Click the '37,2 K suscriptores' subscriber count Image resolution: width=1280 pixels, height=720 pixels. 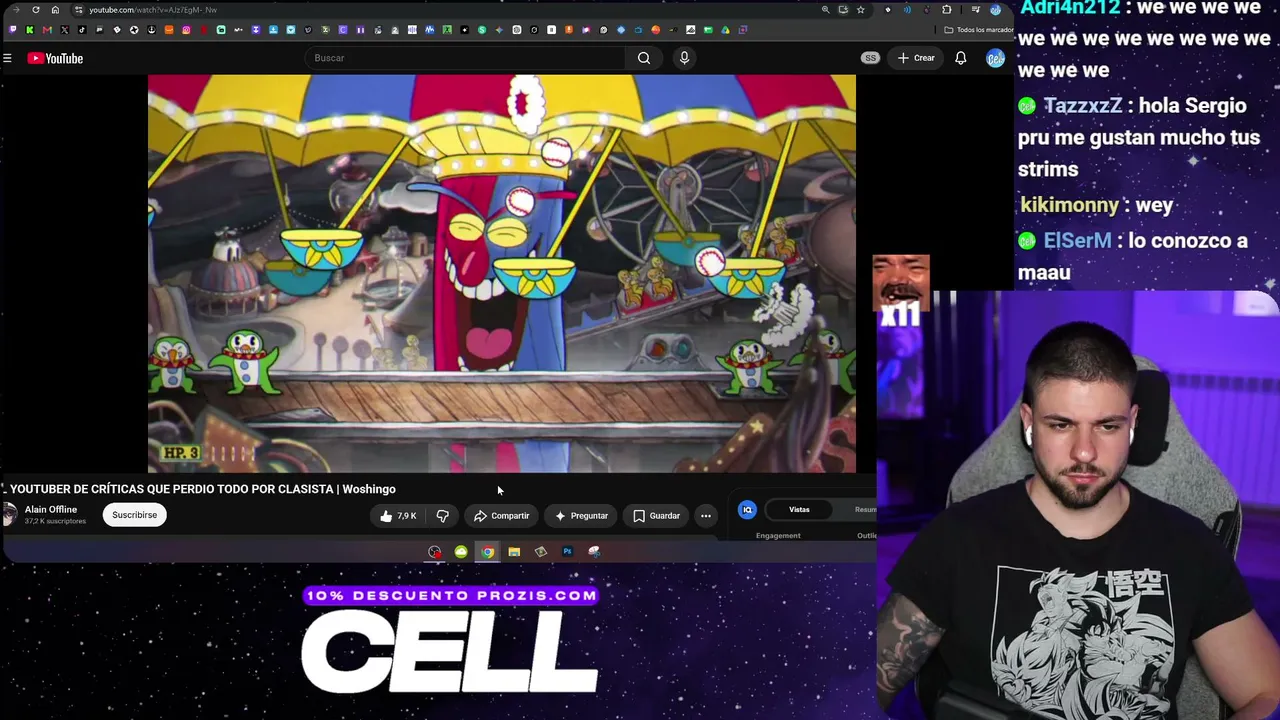pyautogui.click(x=55, y=522)
